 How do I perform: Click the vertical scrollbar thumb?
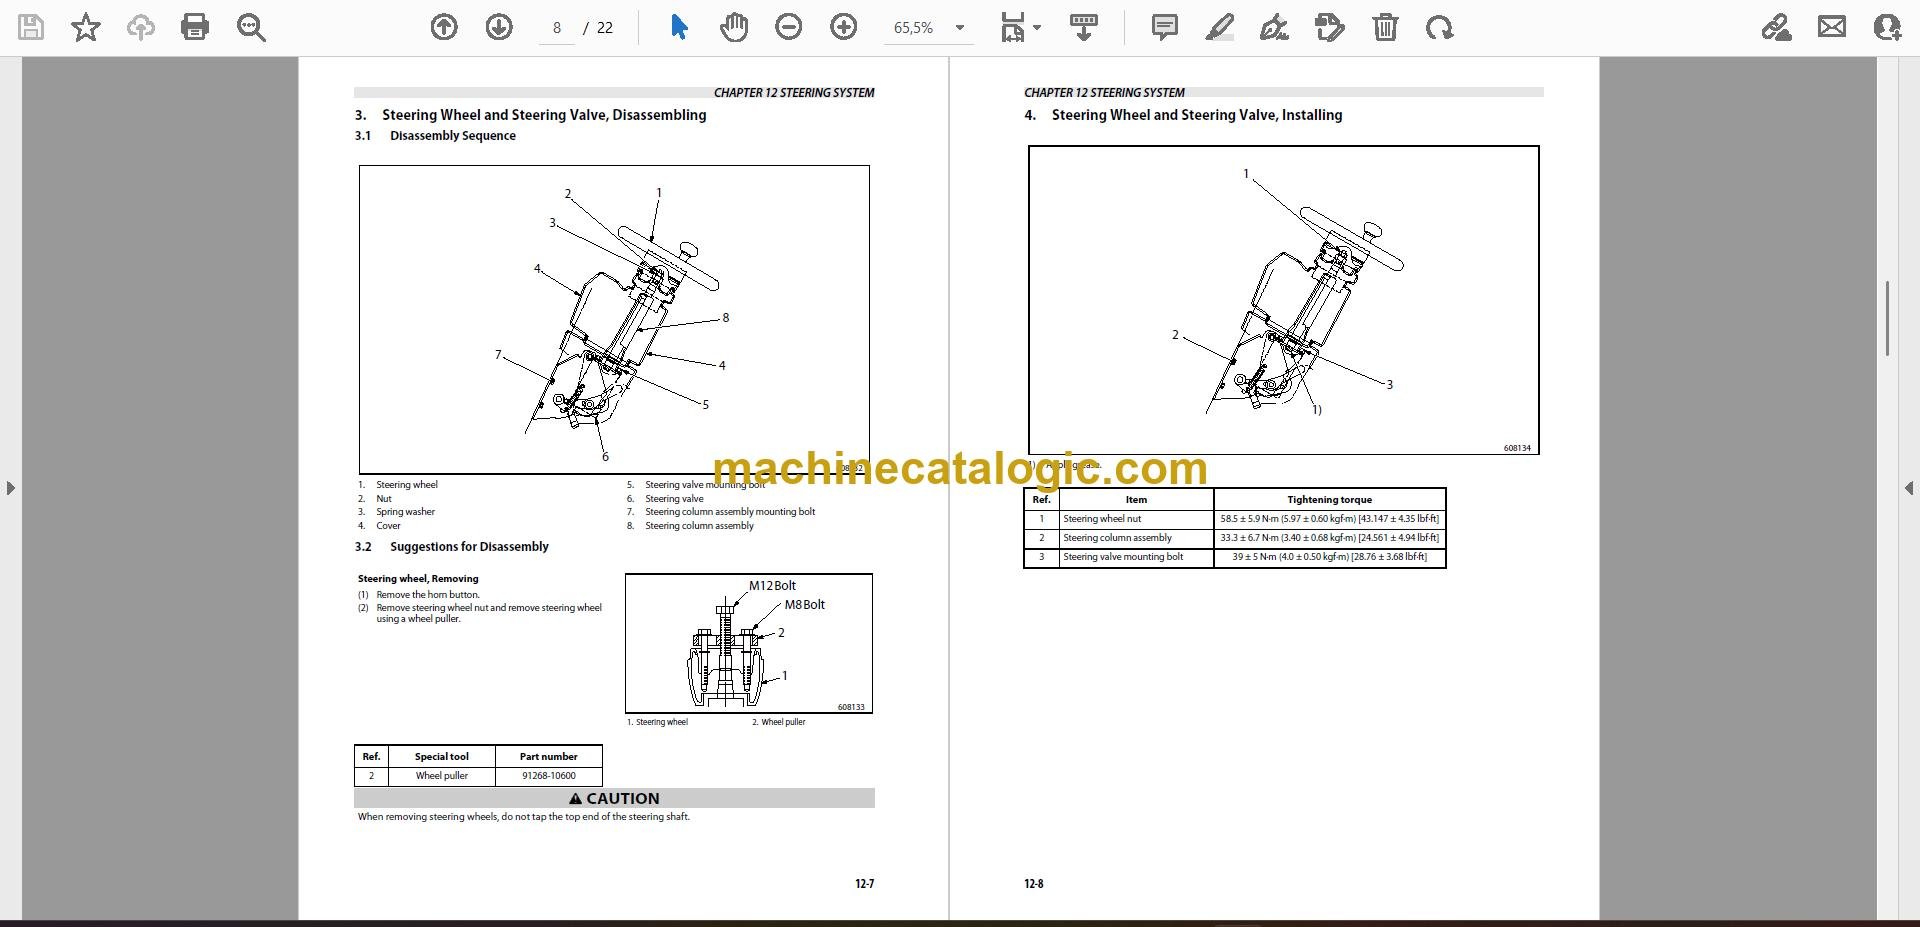(x=1887, y=318)
